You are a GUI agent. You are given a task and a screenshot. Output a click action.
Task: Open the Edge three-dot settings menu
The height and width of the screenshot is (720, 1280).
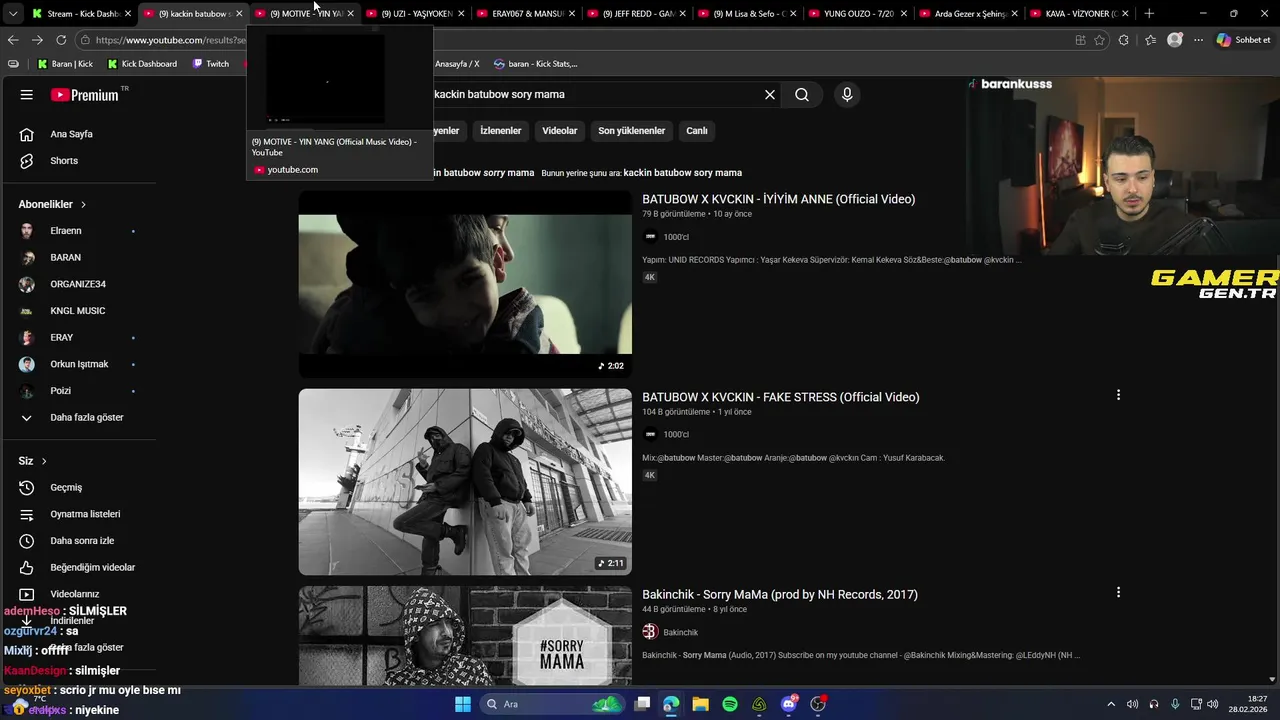(1198, 40)
